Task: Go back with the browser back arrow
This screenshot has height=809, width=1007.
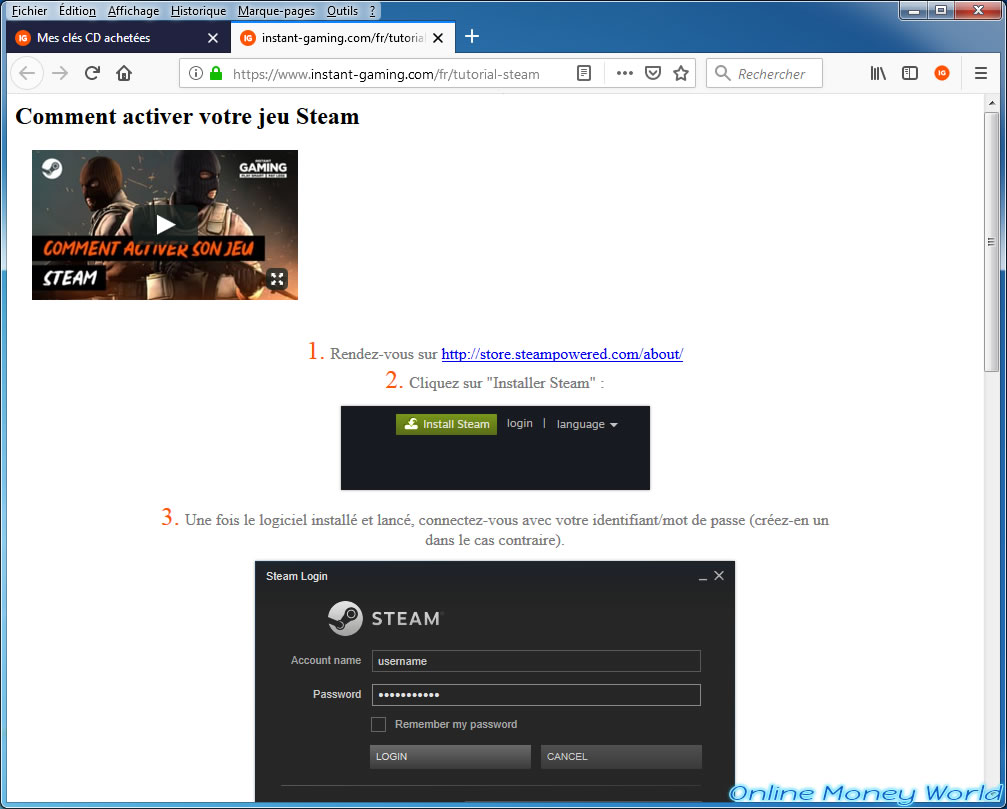Action: [27, 74]
